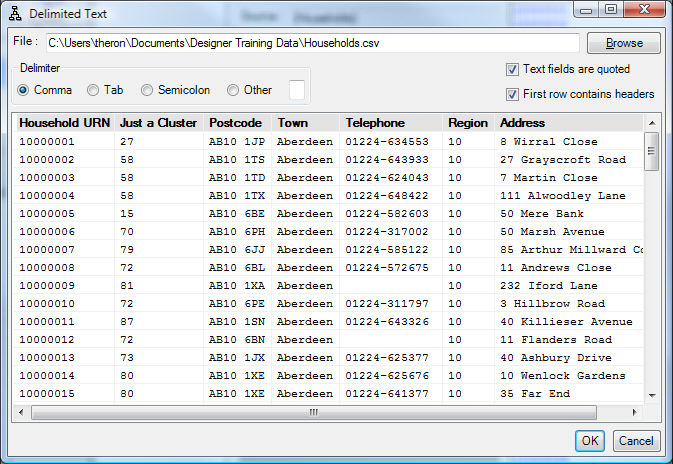Select cell 10000009 in Household URN

(47, 286)
